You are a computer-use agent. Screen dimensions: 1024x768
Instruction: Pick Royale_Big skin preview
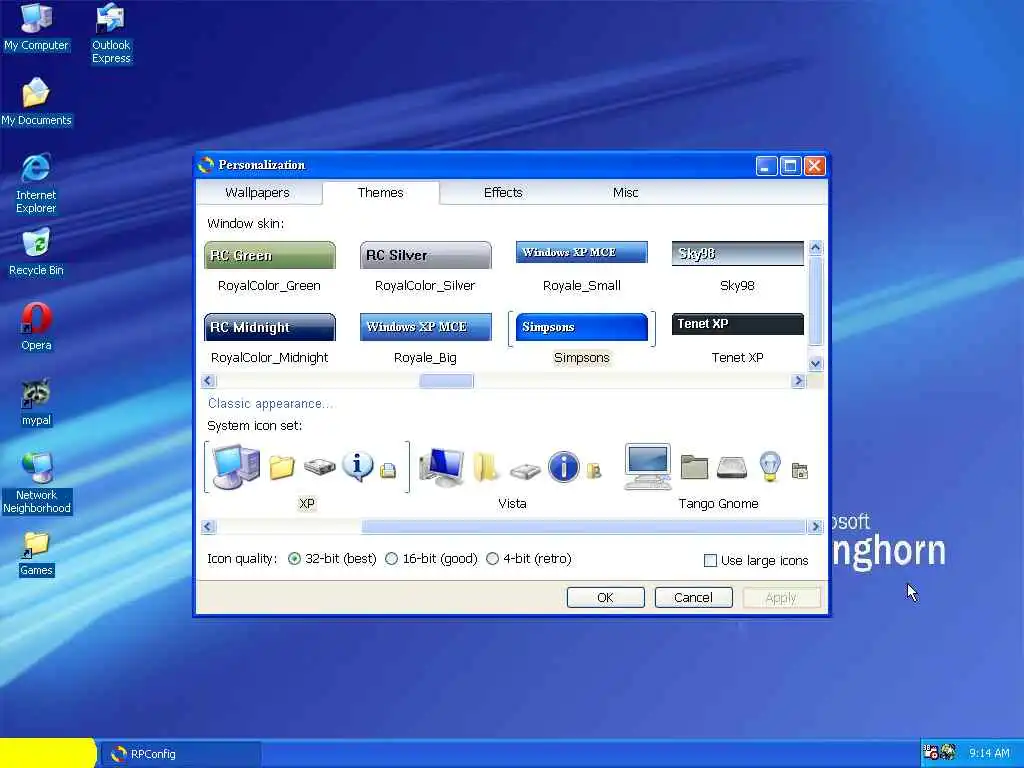click(425, 327)
